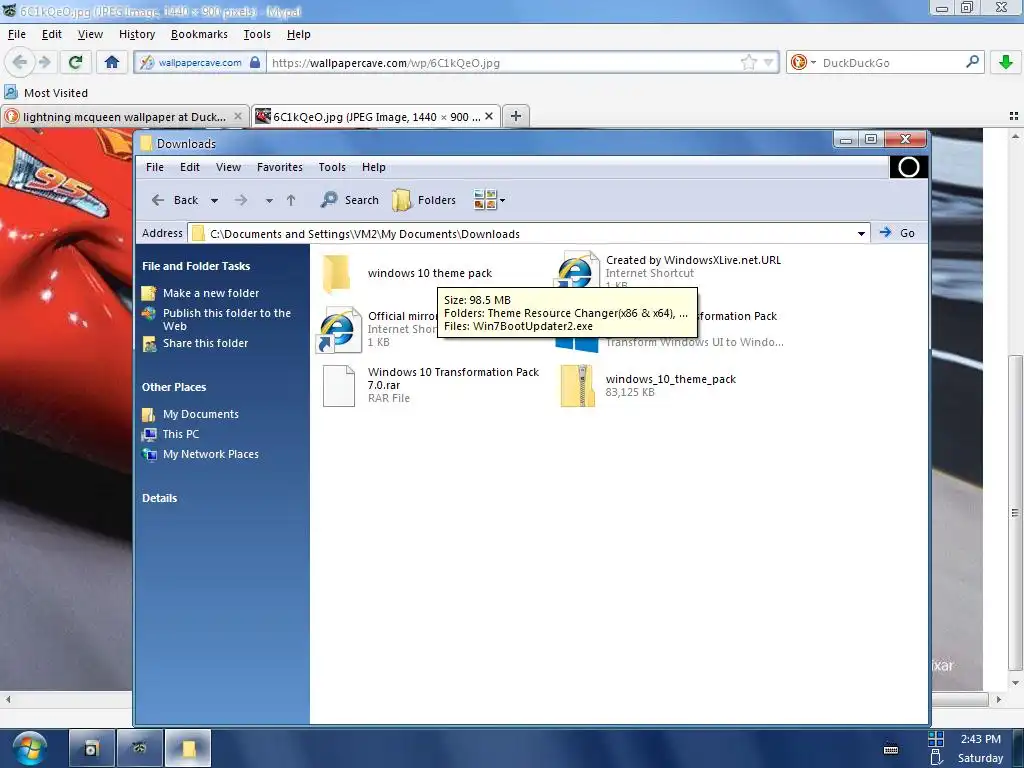Click the raccoon Mypal taskbar button

click(x=140, y=748)
